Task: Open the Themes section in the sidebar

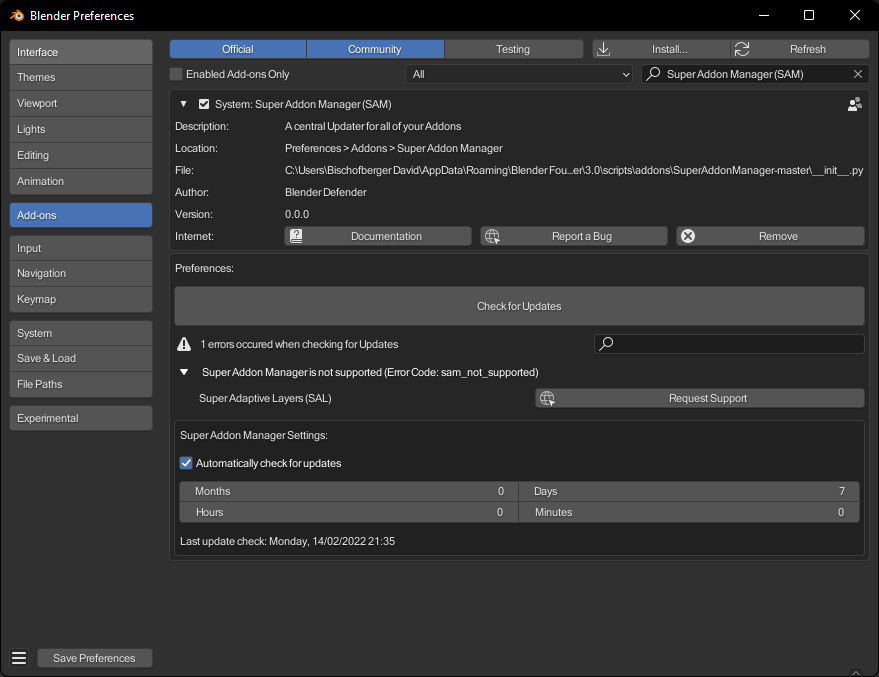Action: [x=80, y=77]
